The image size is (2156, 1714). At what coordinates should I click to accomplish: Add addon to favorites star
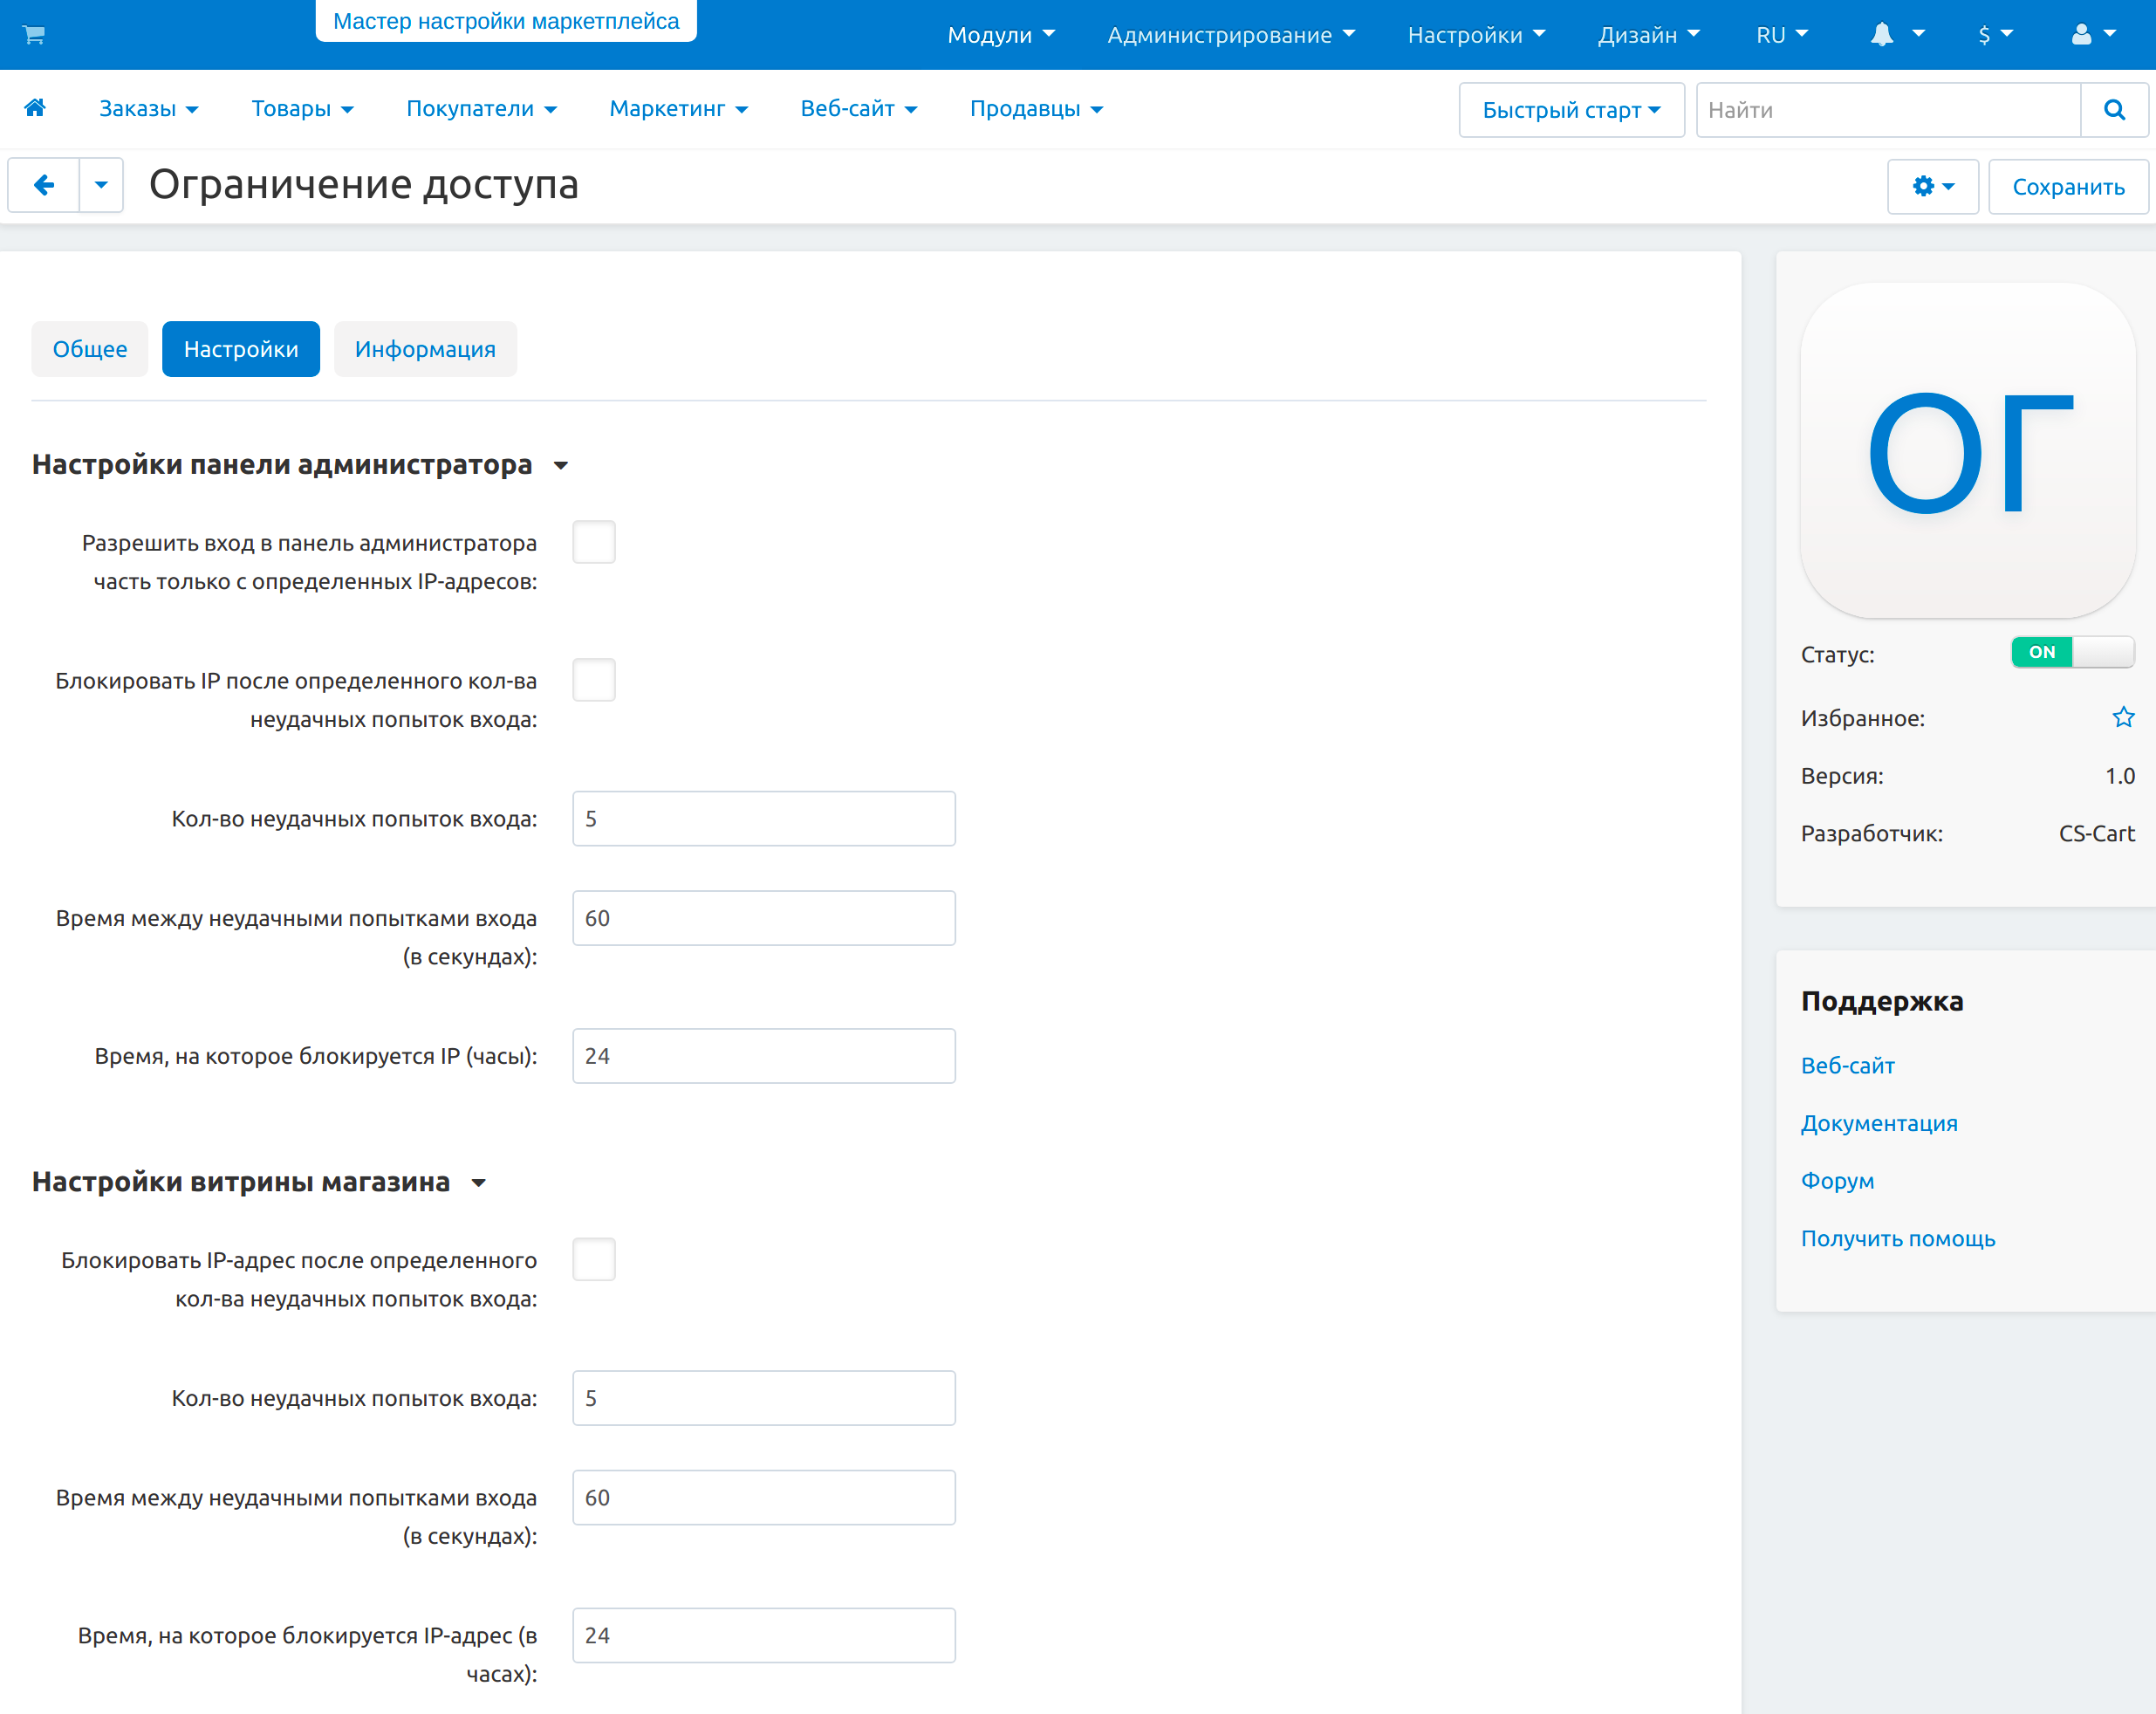tap(2123, 718)
